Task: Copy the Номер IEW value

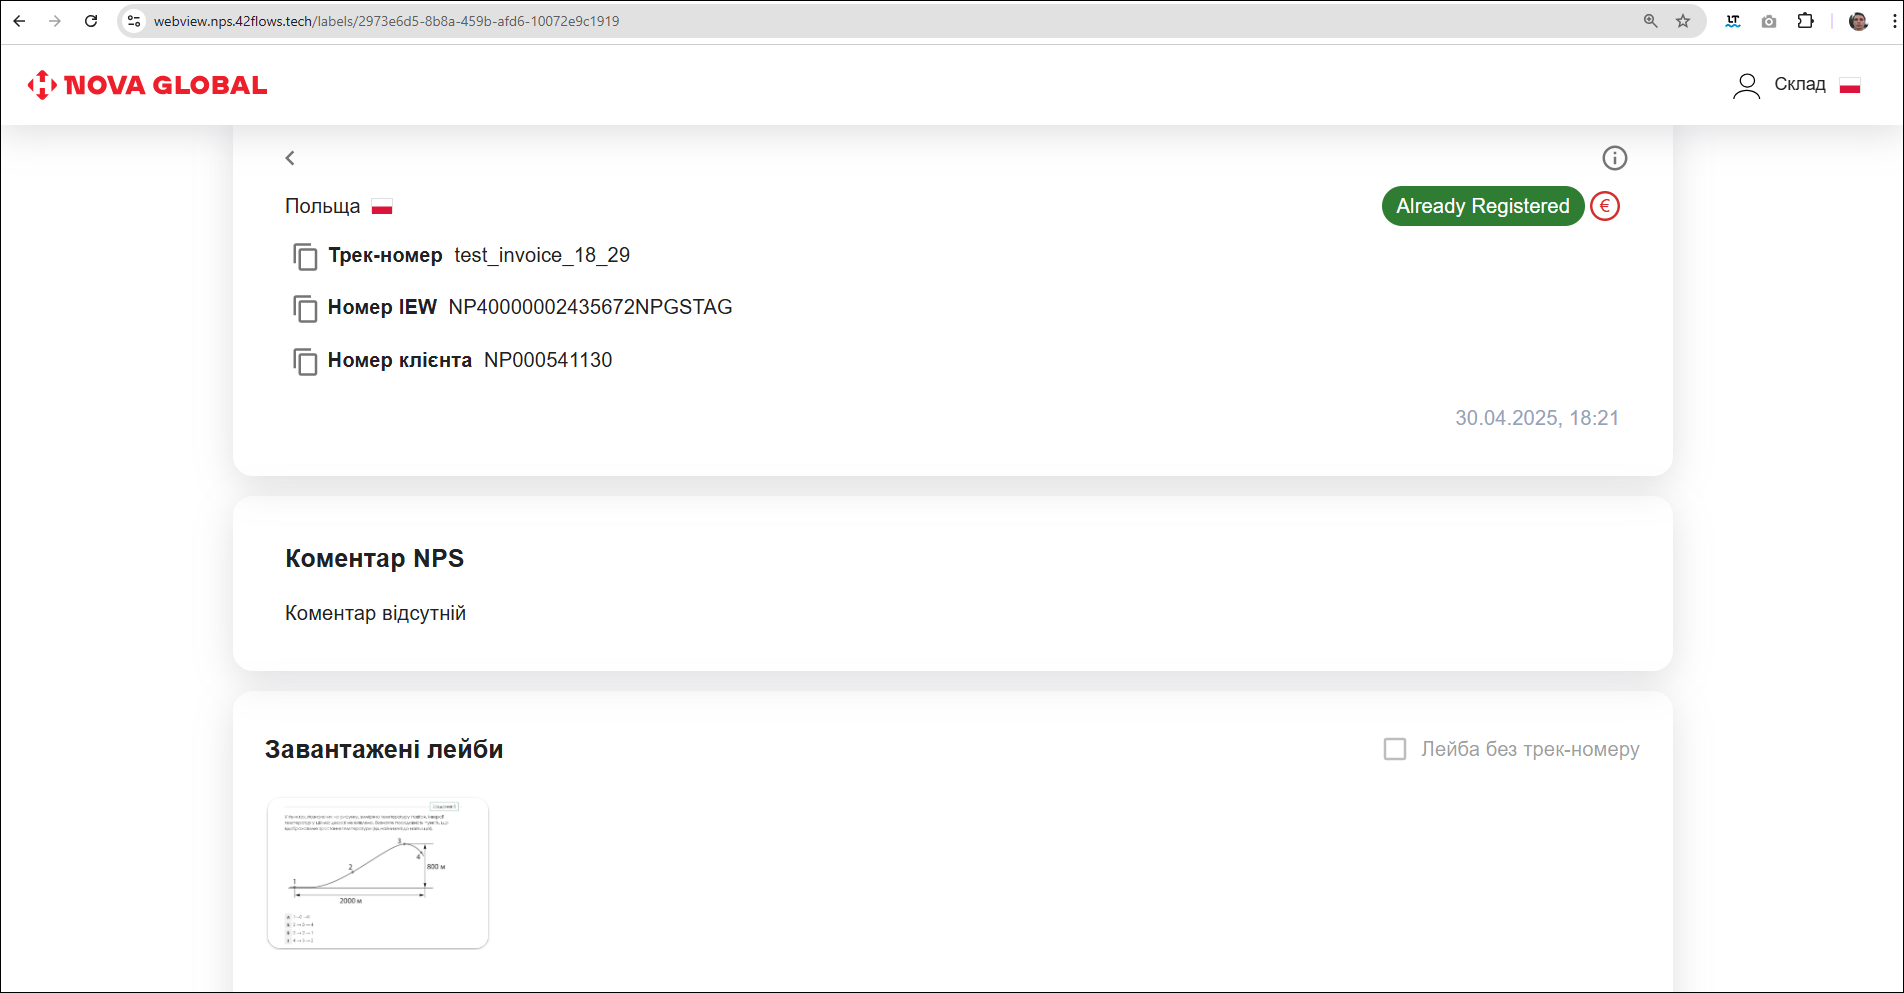Action: tap(305, 308)
